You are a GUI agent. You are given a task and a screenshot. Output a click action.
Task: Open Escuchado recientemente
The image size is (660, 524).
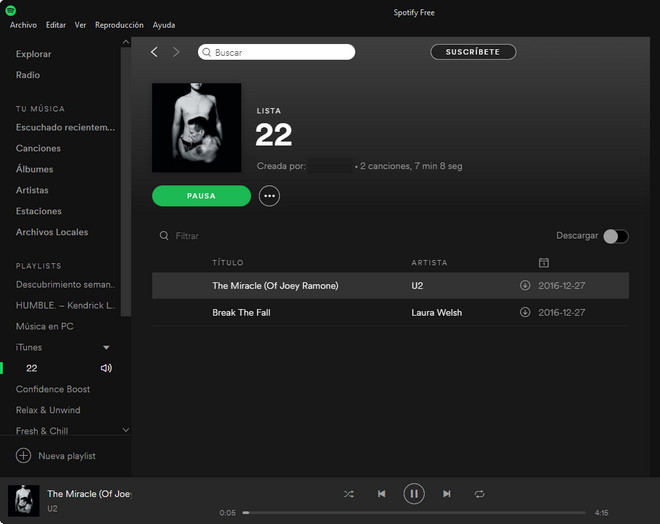65,127
